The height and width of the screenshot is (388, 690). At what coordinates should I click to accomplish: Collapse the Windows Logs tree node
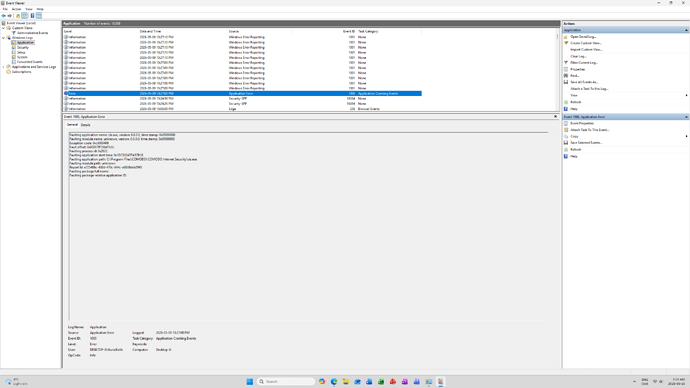4,38
